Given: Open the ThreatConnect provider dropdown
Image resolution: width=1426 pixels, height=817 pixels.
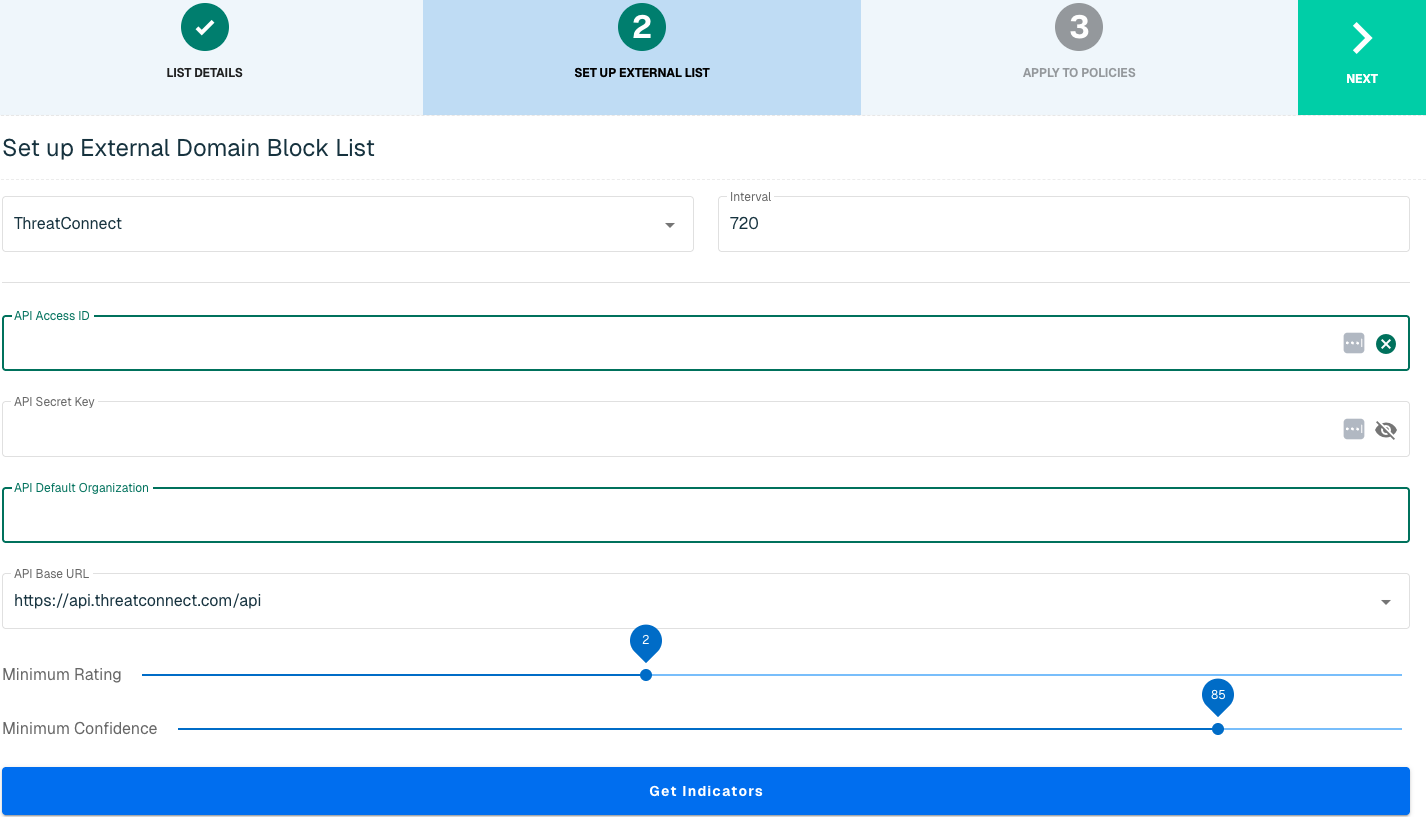Looking at the screenshot, I should (348, 224).
